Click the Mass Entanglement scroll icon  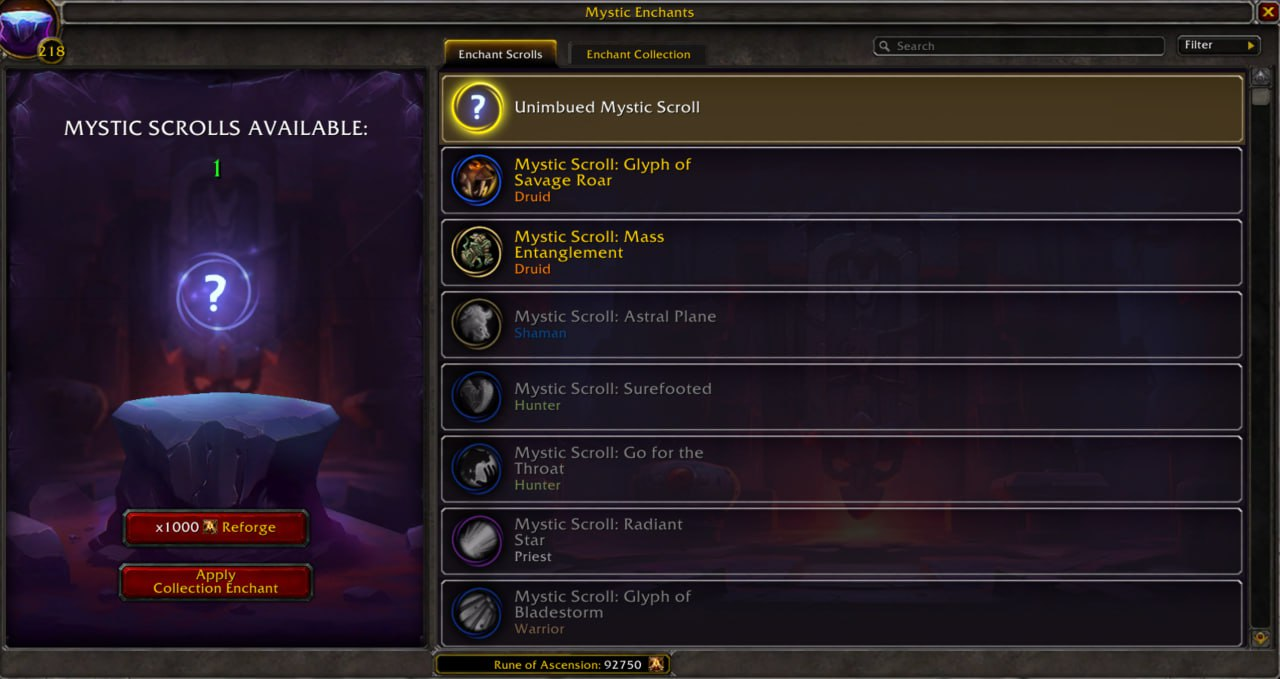[x=477, y=252]
